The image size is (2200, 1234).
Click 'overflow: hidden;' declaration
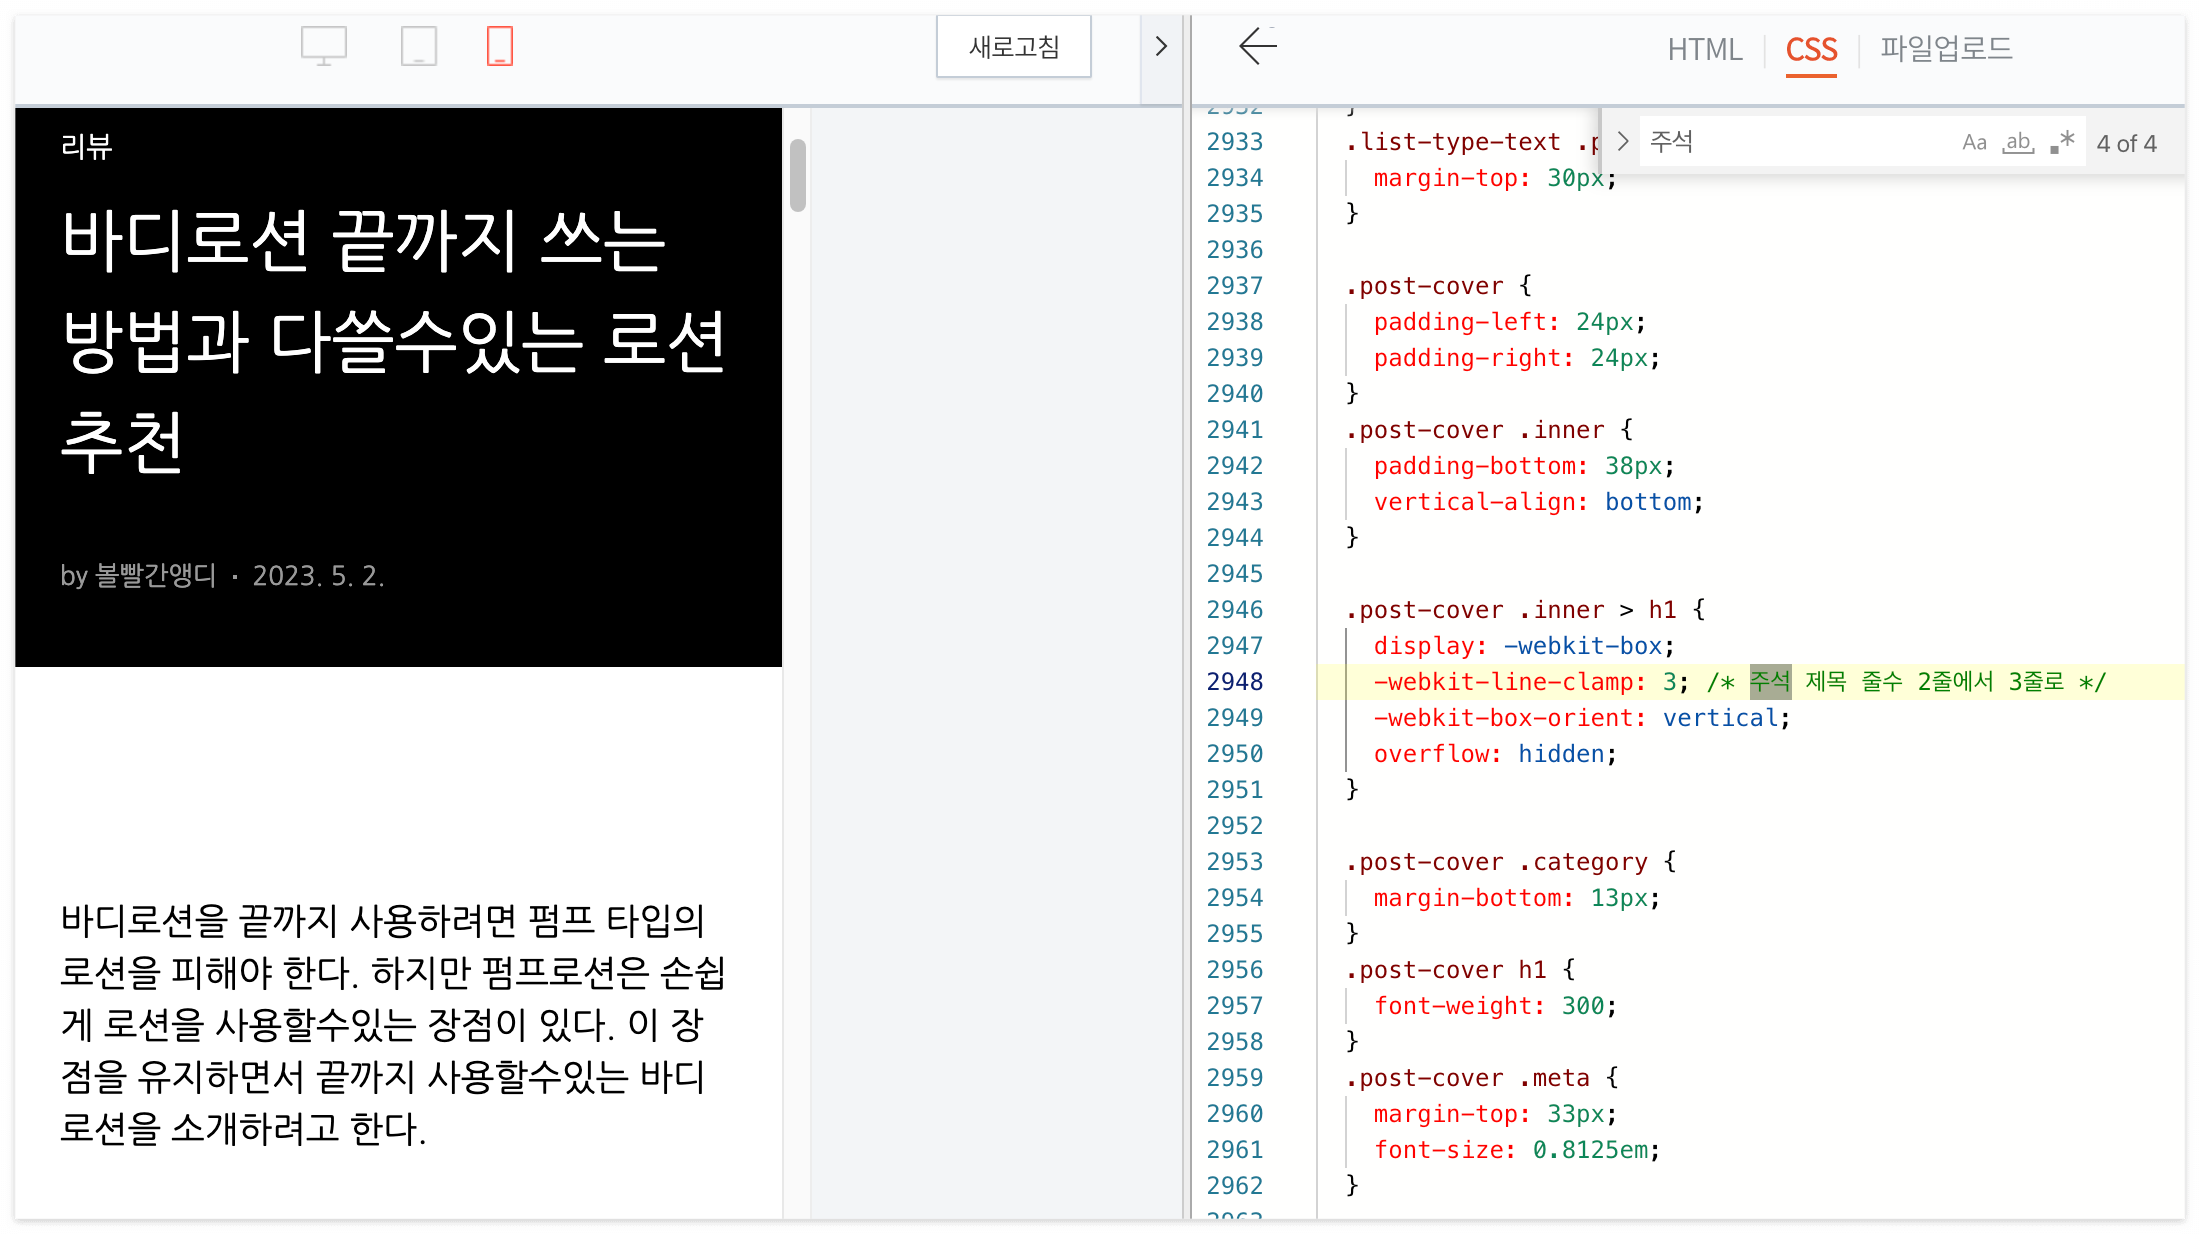click(x=1495, y=754)
